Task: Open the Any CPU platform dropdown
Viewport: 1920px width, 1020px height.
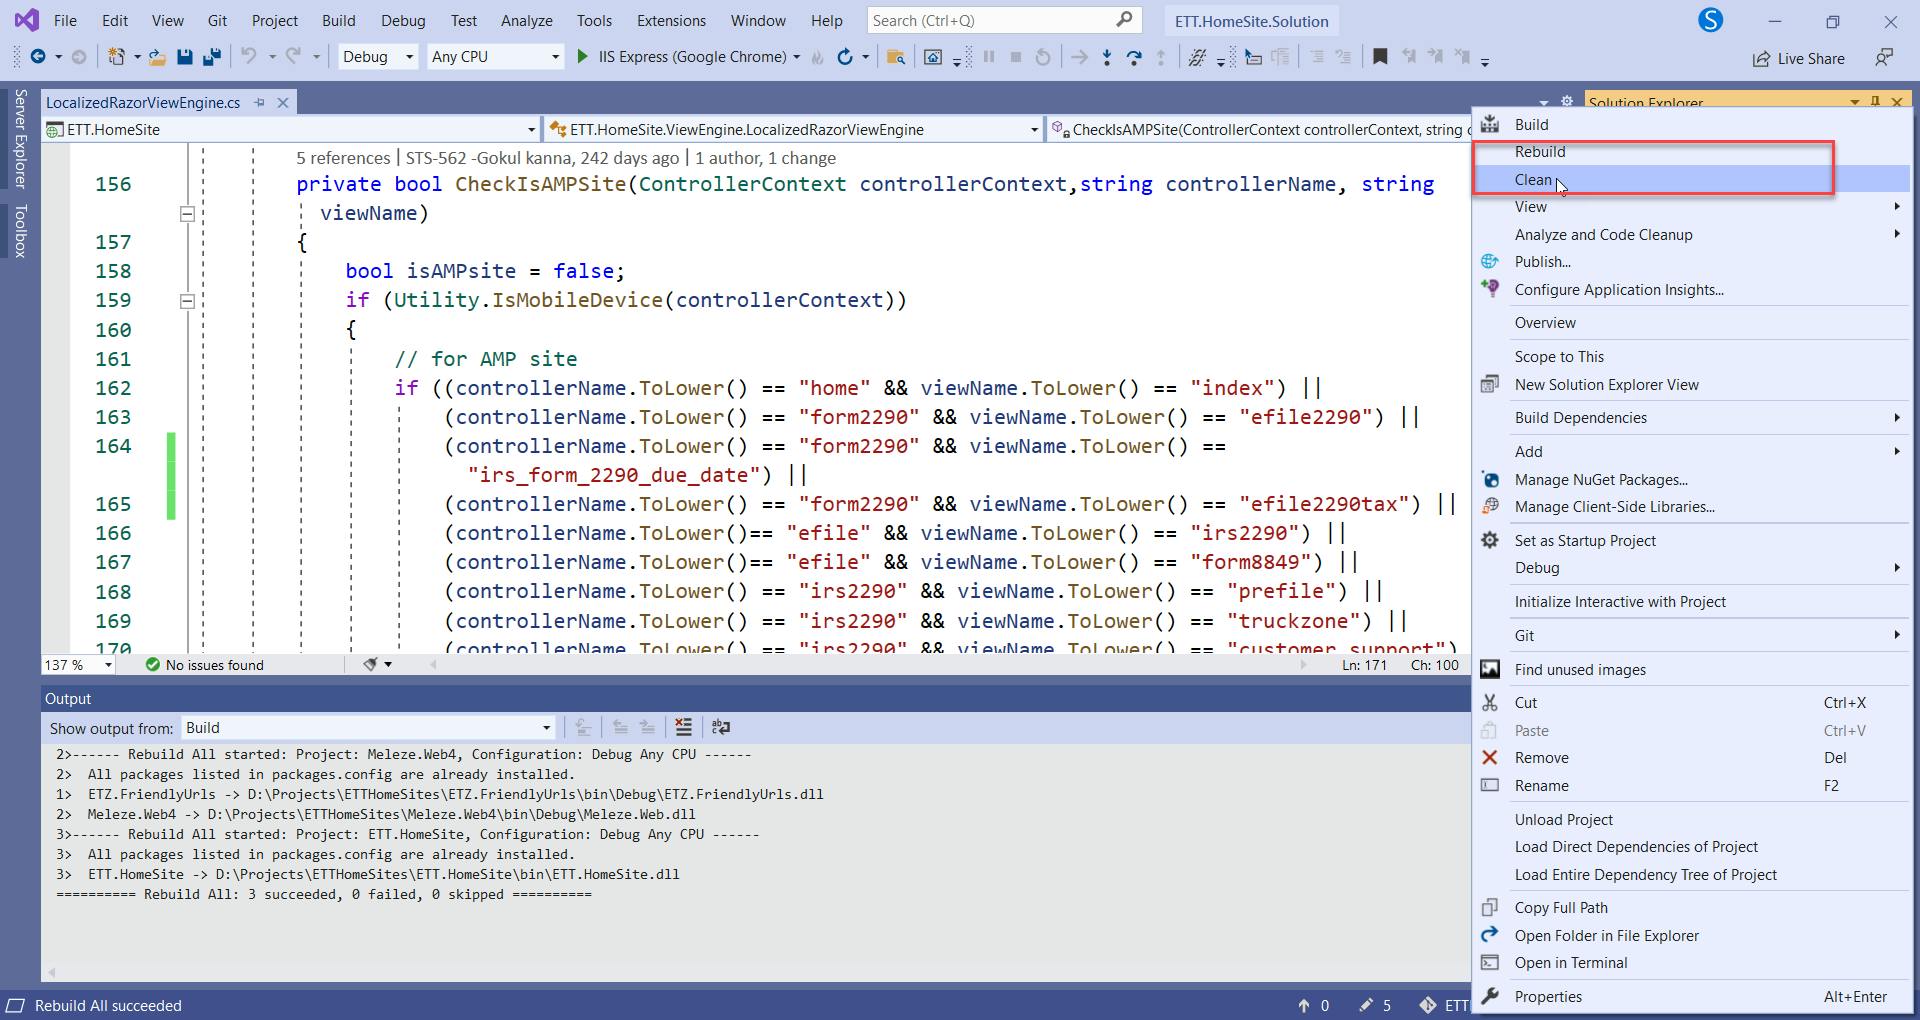Action: (495, 57)
